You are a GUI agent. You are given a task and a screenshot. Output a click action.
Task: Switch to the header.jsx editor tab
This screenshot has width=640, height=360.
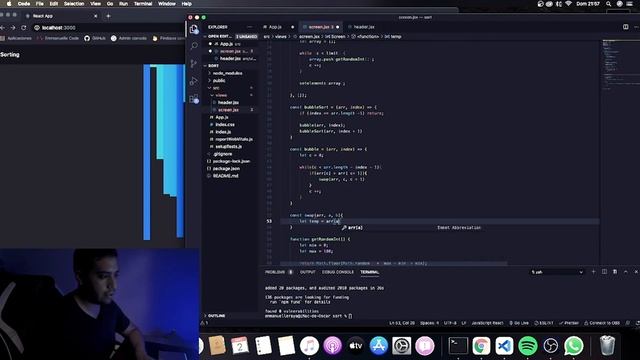[x=363, y=27]
